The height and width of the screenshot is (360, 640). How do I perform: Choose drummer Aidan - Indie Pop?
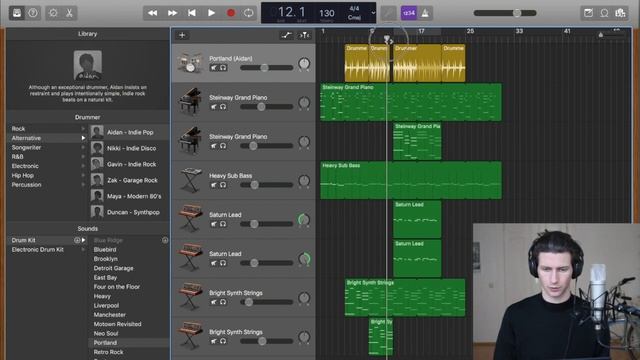(x=129, y=132)
